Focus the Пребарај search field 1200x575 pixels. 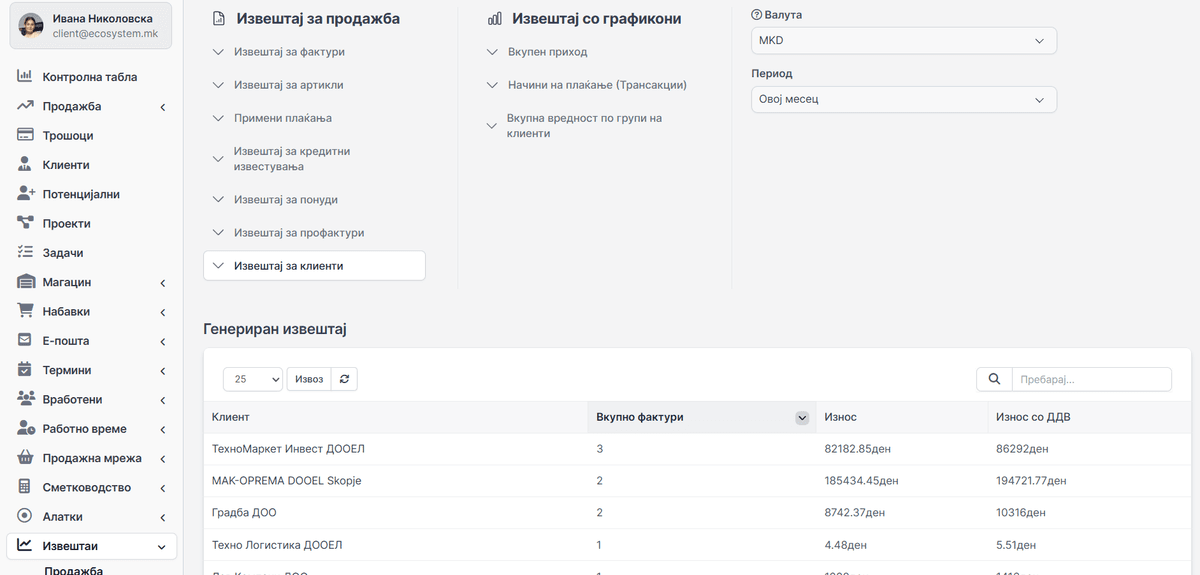(1091, 379)
